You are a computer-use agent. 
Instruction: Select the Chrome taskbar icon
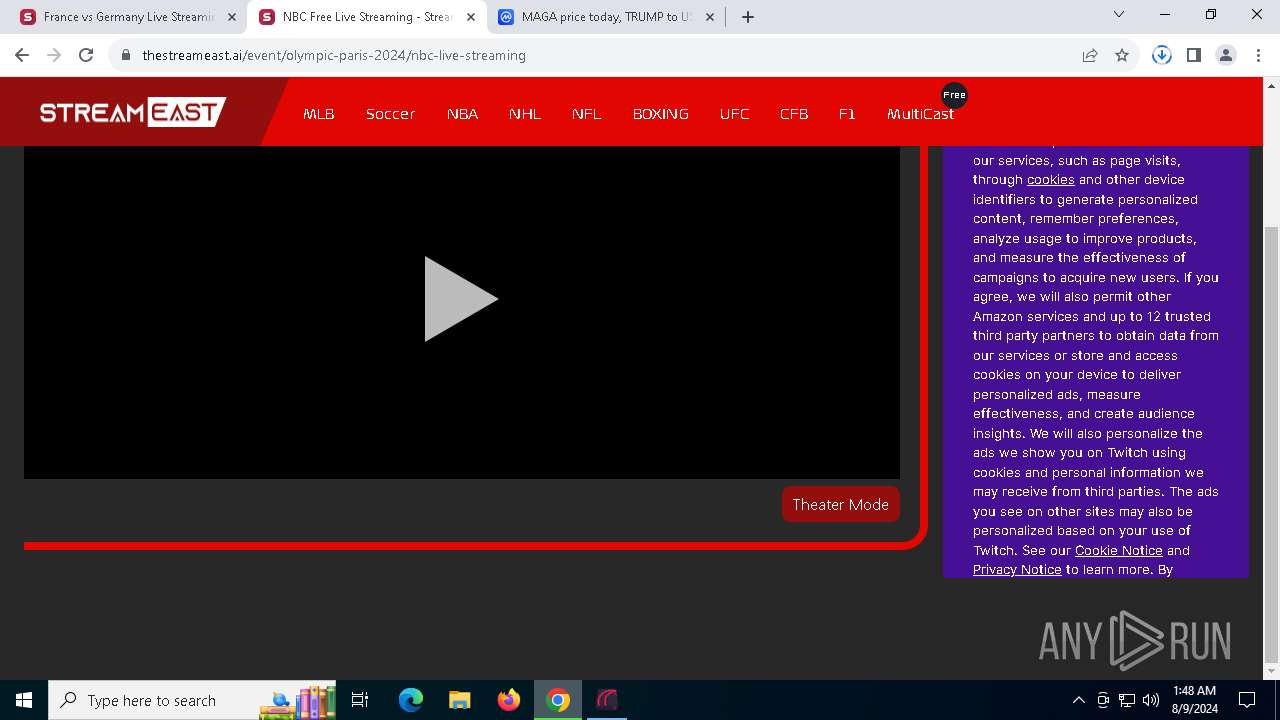point(558,700)
